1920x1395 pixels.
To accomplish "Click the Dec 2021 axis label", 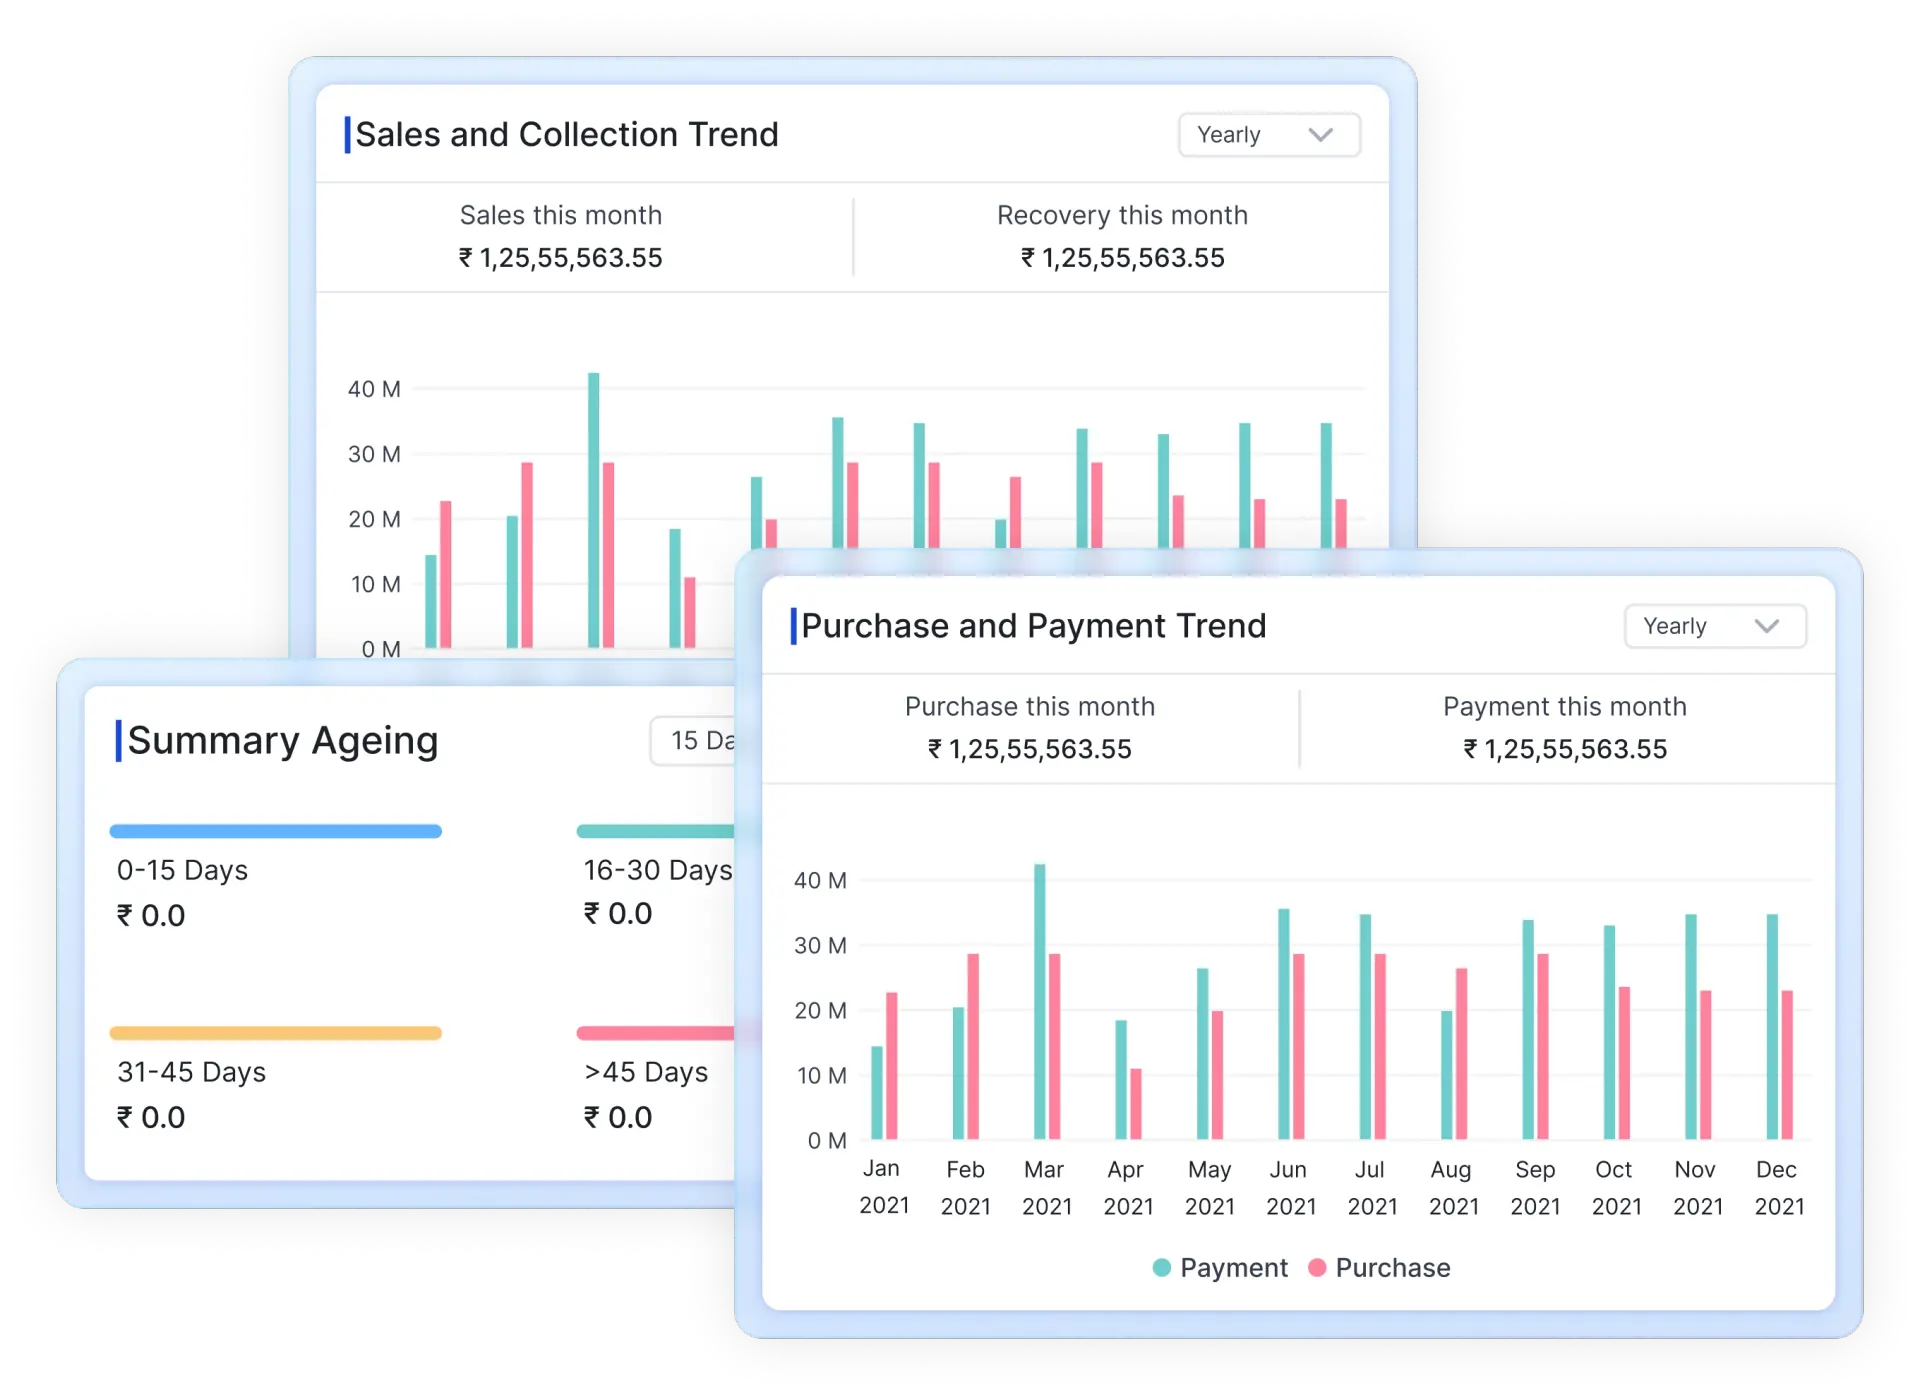I will tap(1779, 1187).
